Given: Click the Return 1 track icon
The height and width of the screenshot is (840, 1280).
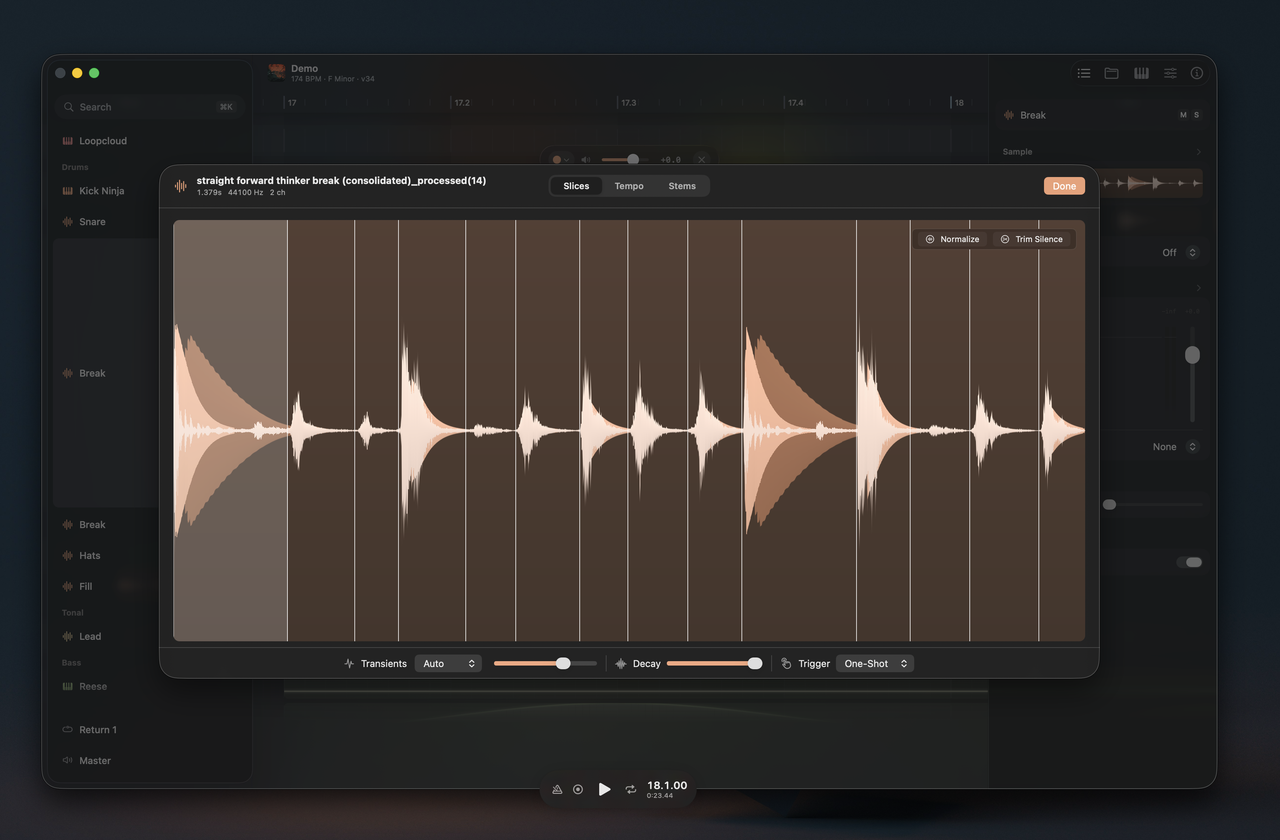Looking at the screenshot, I should [68, 730].
